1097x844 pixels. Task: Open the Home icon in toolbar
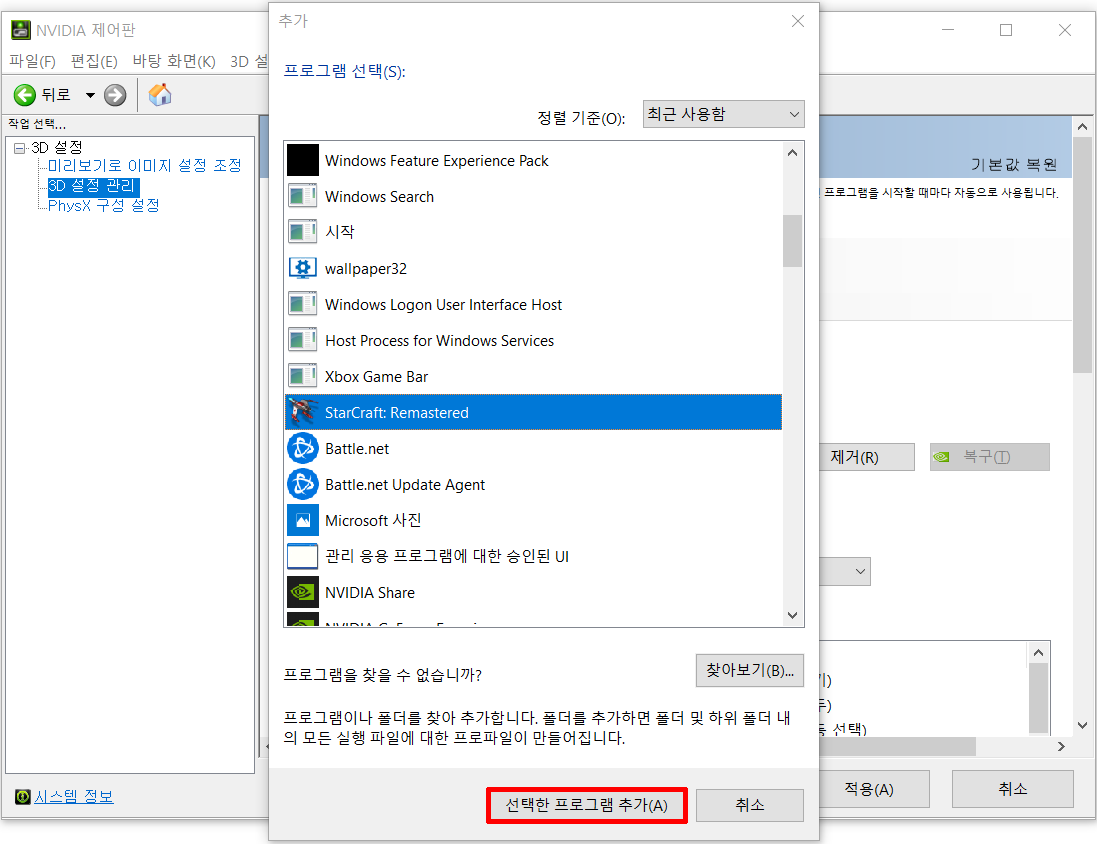[x=160, y=94]
